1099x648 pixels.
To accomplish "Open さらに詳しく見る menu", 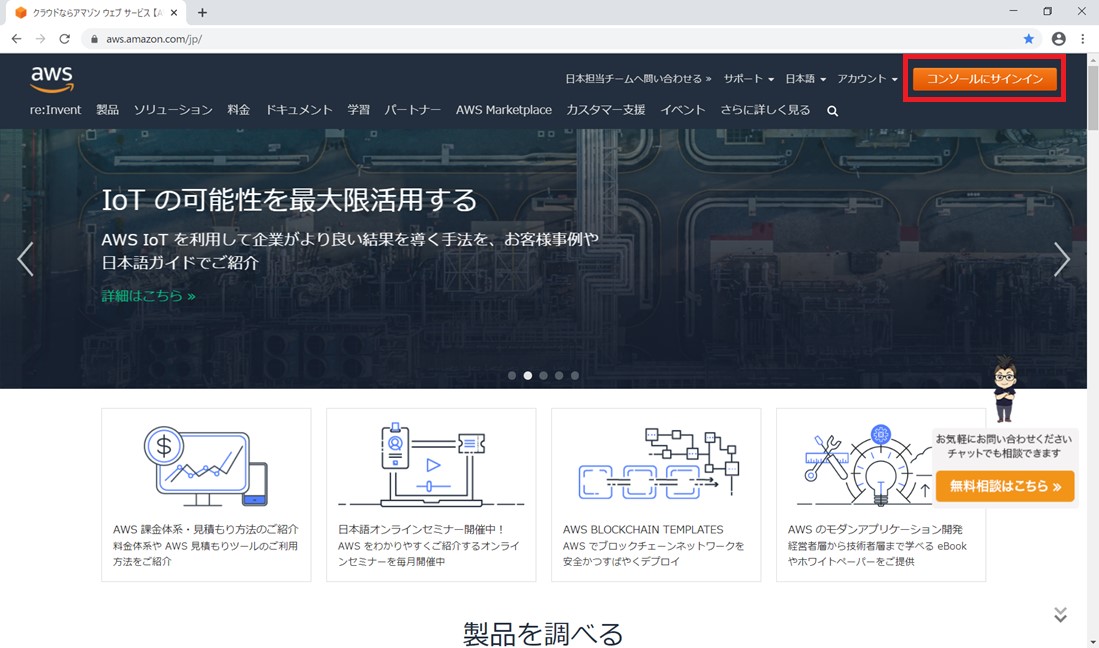I will pyautogui.click(x=765, y=110).
